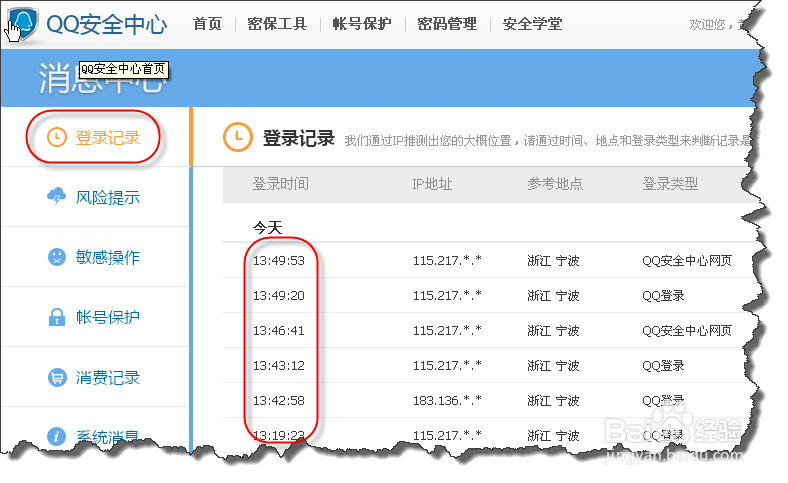Click 浙江 宁波 in the 13:43:12 row
The image size is (788, 483).
click(x=553, y=365)
